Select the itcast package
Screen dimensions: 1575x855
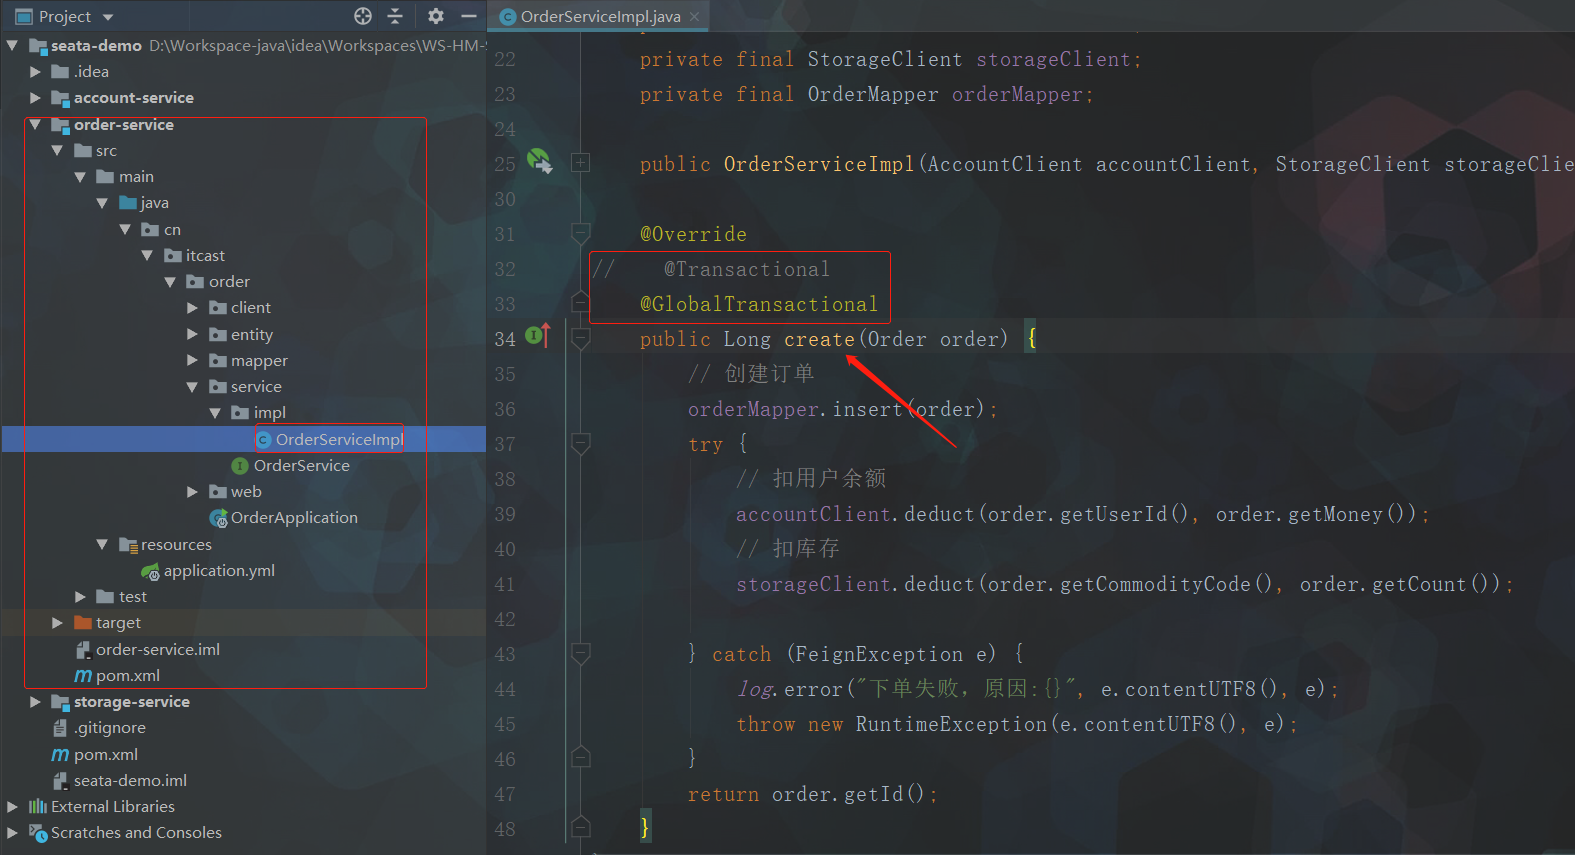coord(205,256)
